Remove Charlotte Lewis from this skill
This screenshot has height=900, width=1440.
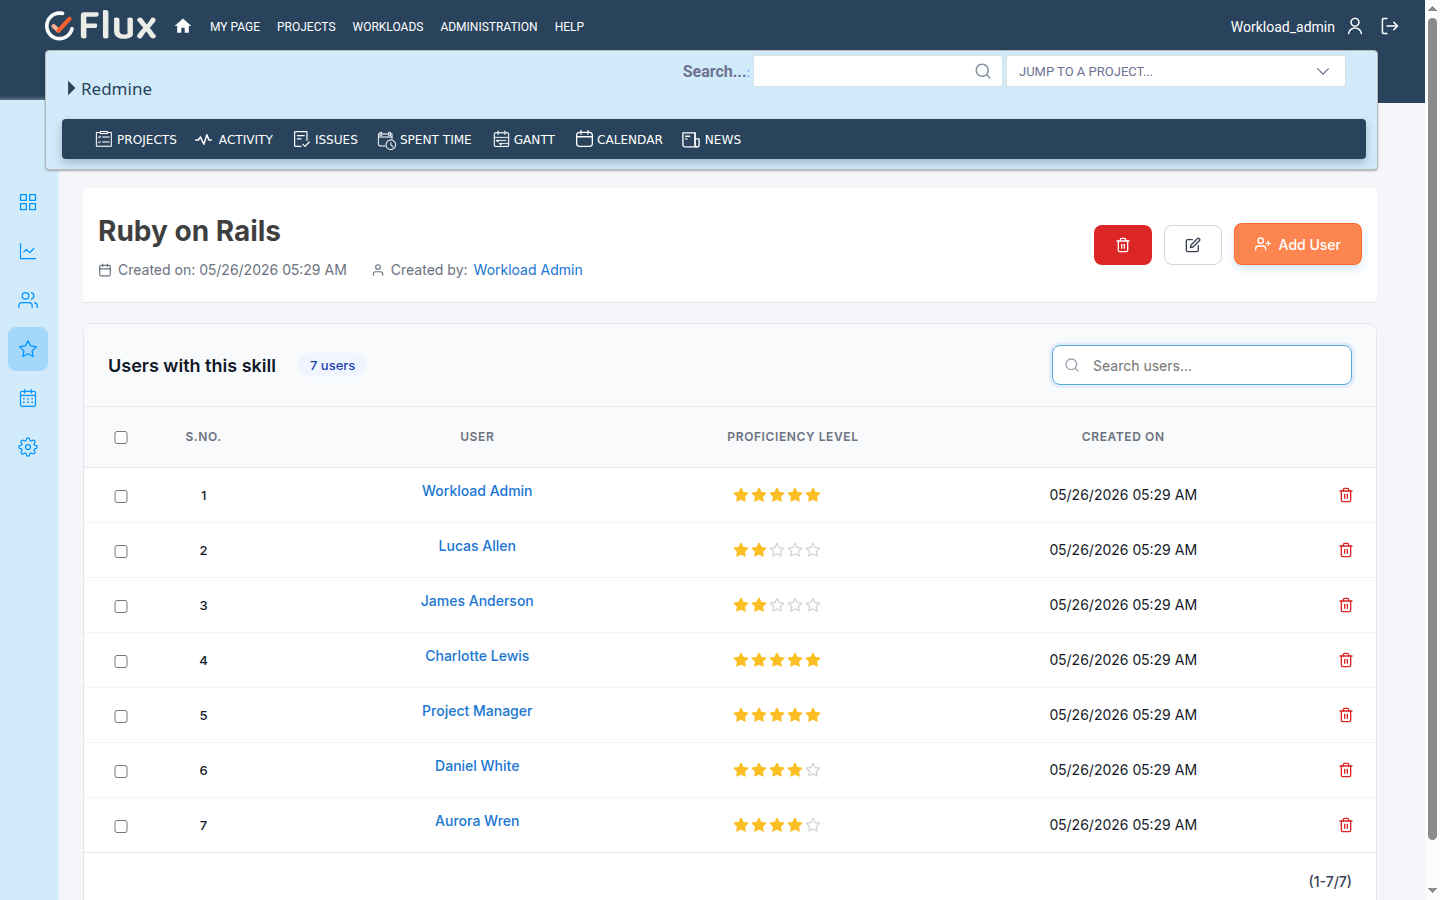tap(1346, 660)
